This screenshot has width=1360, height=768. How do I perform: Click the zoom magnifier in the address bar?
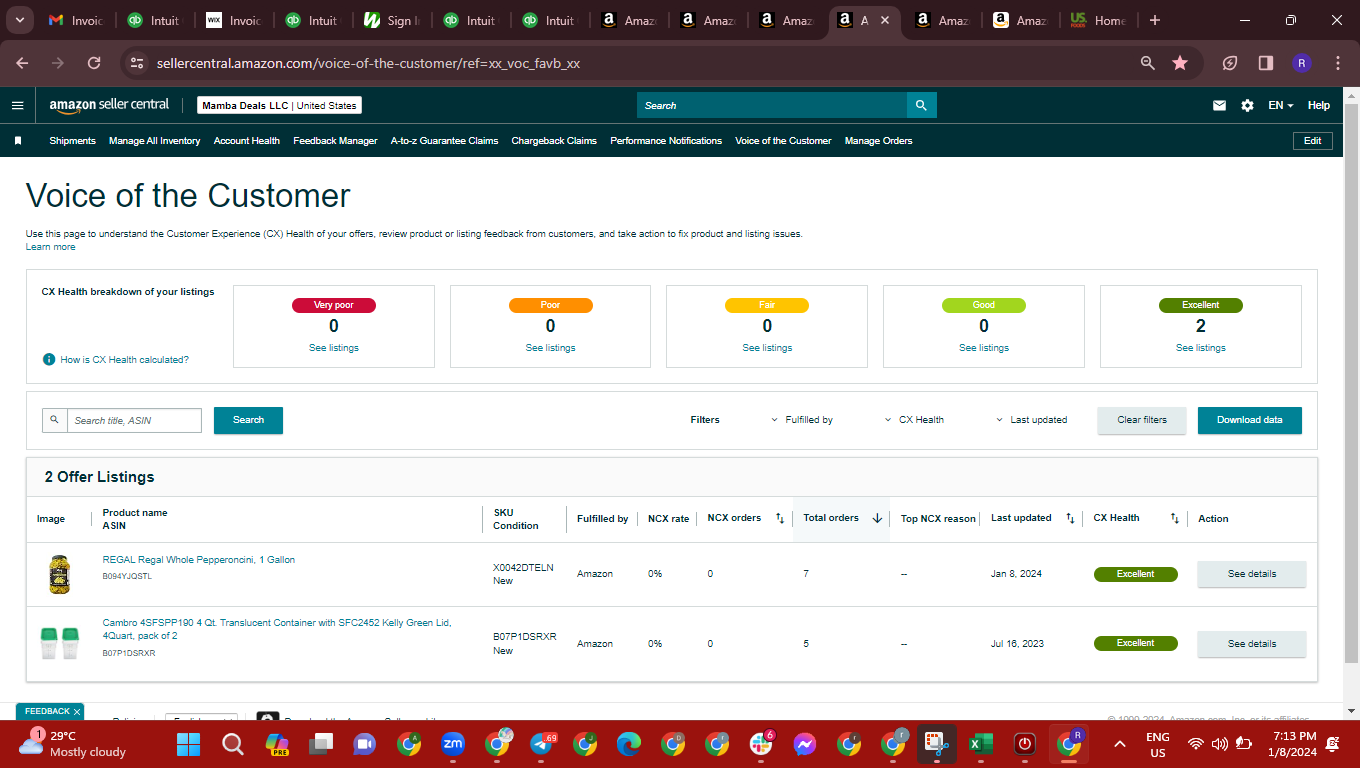tap(1148, 63)
